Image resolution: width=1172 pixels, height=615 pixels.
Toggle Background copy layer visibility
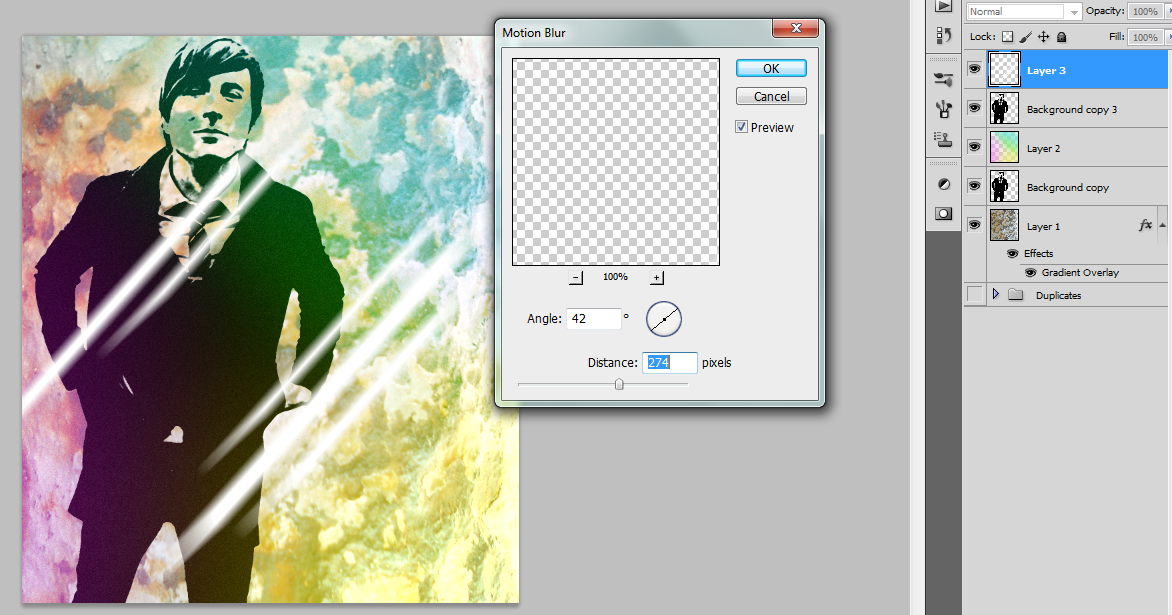(975, 185)
